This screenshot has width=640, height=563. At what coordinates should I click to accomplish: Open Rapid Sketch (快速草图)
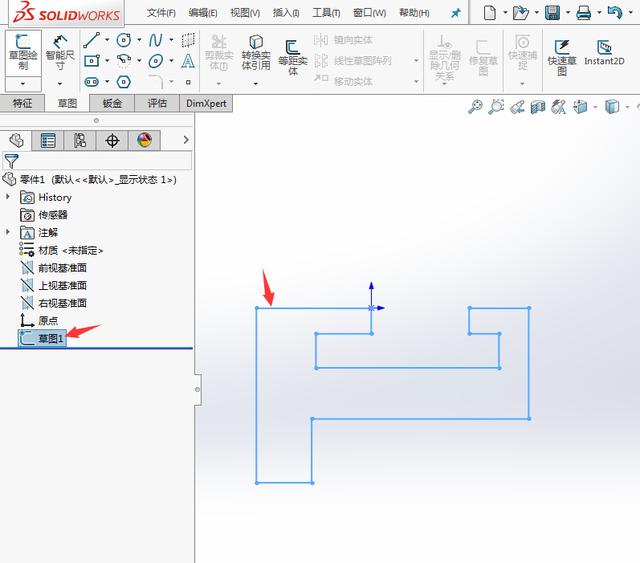pos(562,57)
